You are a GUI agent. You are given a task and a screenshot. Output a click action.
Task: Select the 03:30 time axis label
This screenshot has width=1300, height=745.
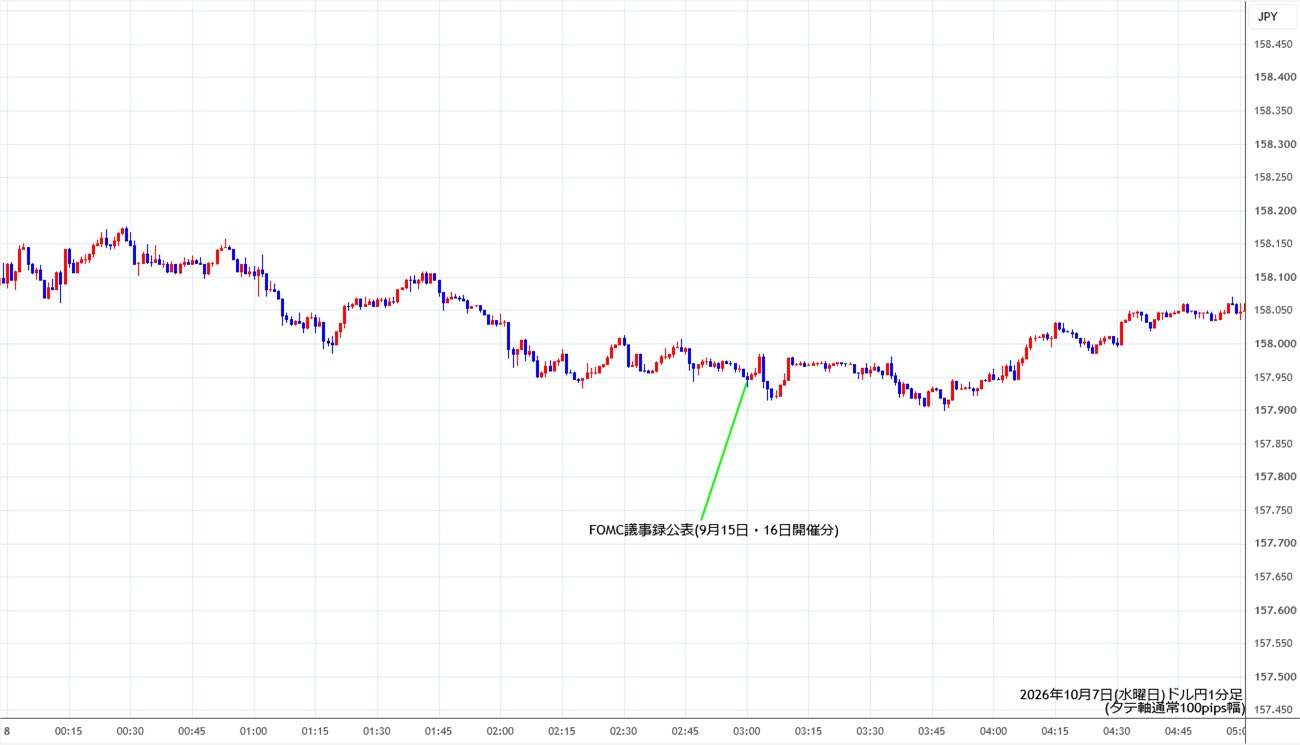click(x=870, y=731)
